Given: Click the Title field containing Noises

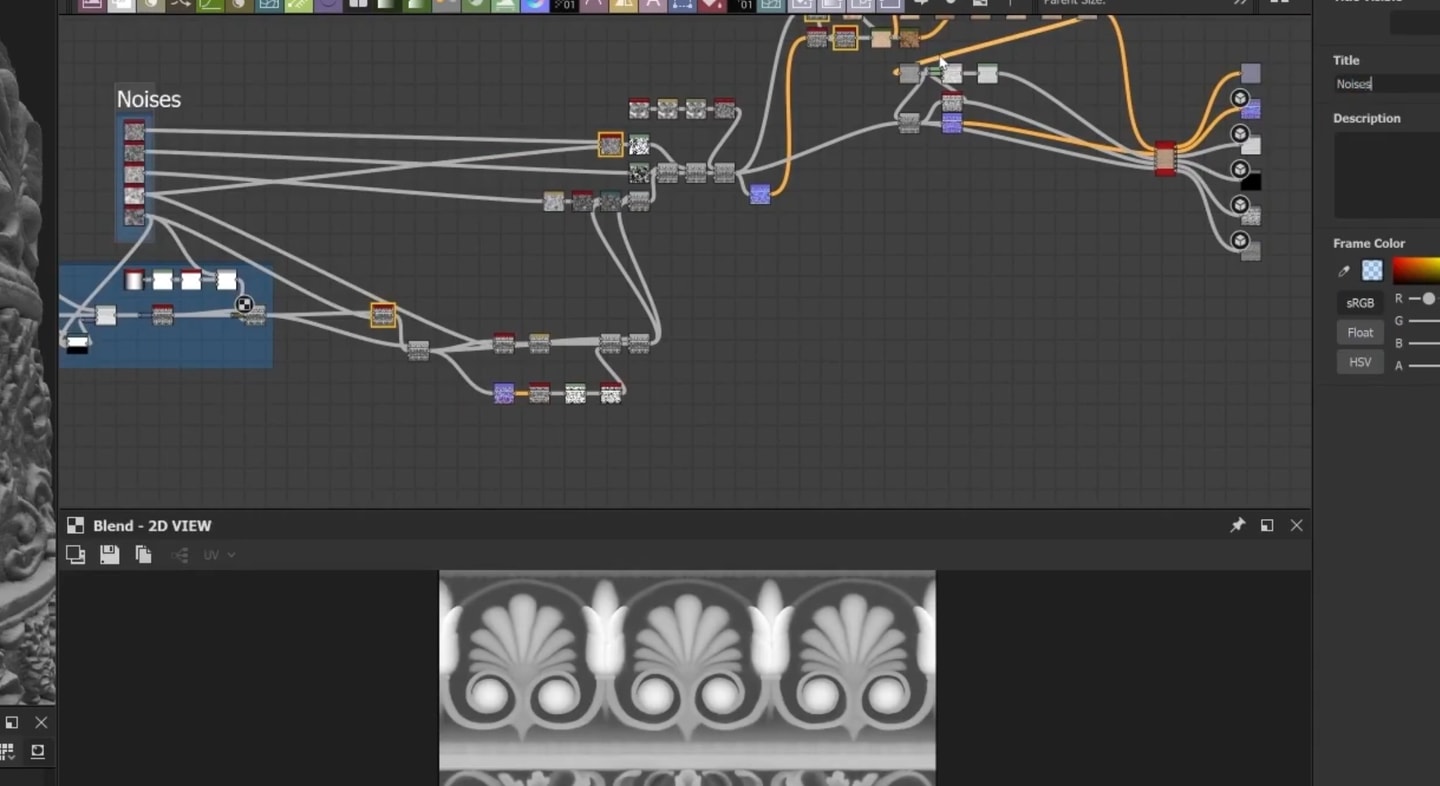Looking at the screenshot, I should click(x=1387, y=84).
